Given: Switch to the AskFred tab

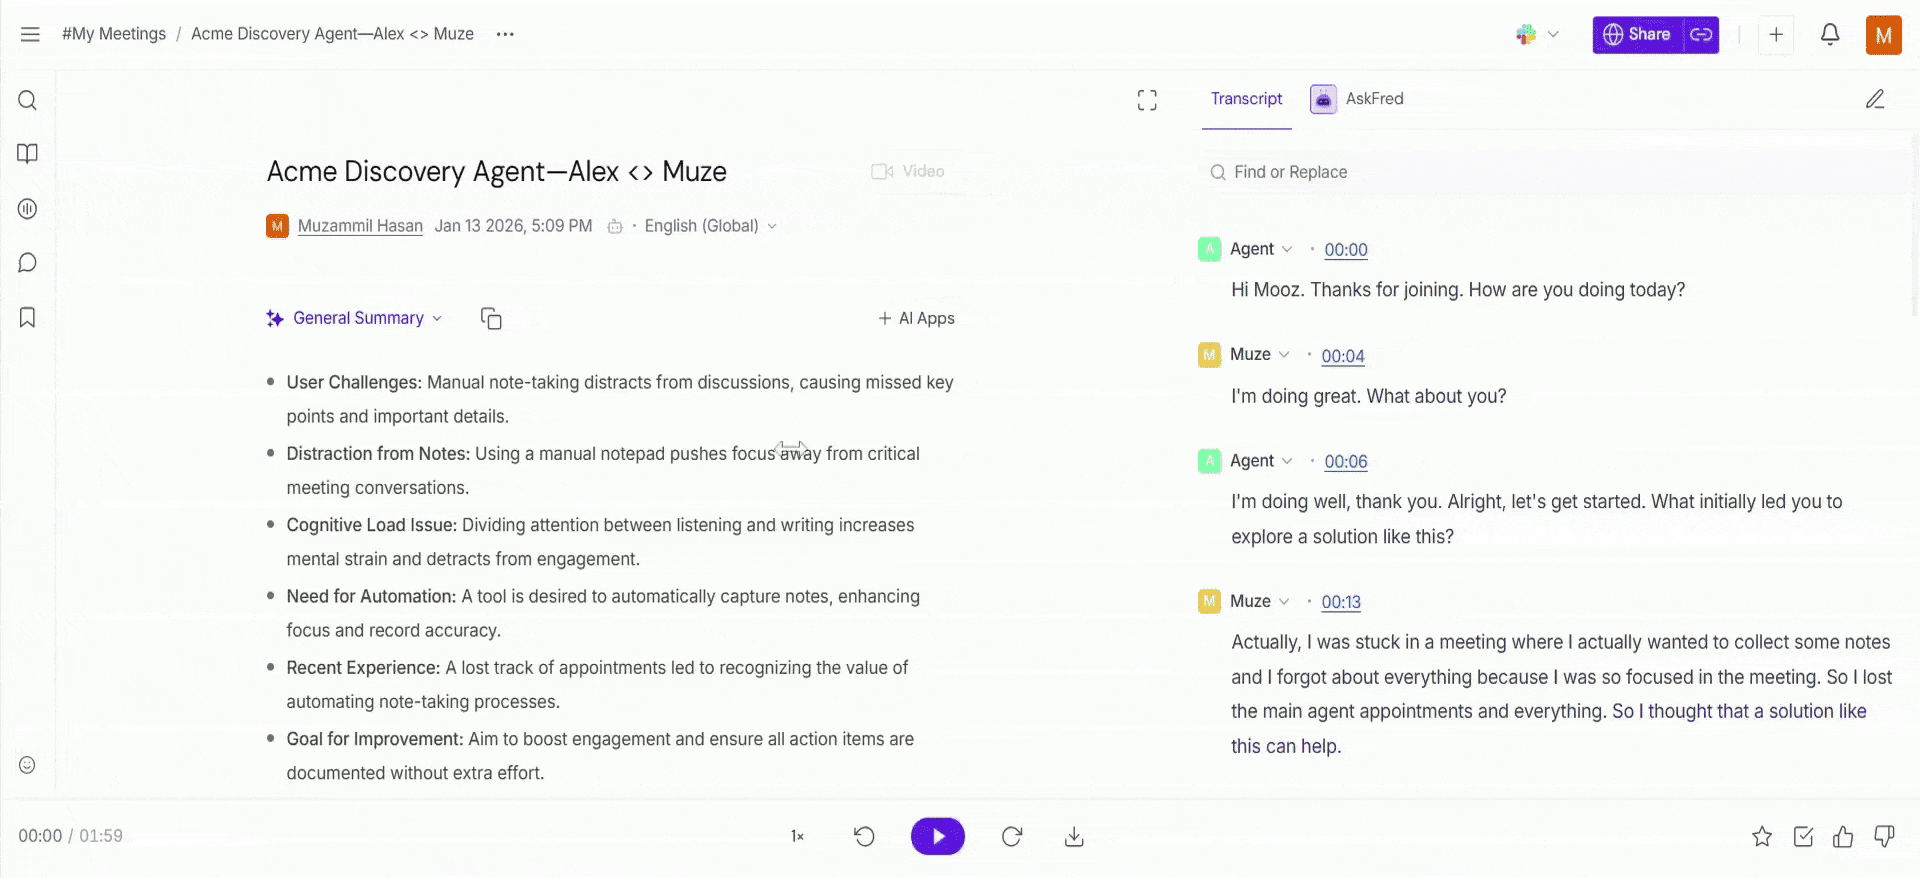Looking at the screenshot, I should pyautogui.click(x=1357, y=99).
